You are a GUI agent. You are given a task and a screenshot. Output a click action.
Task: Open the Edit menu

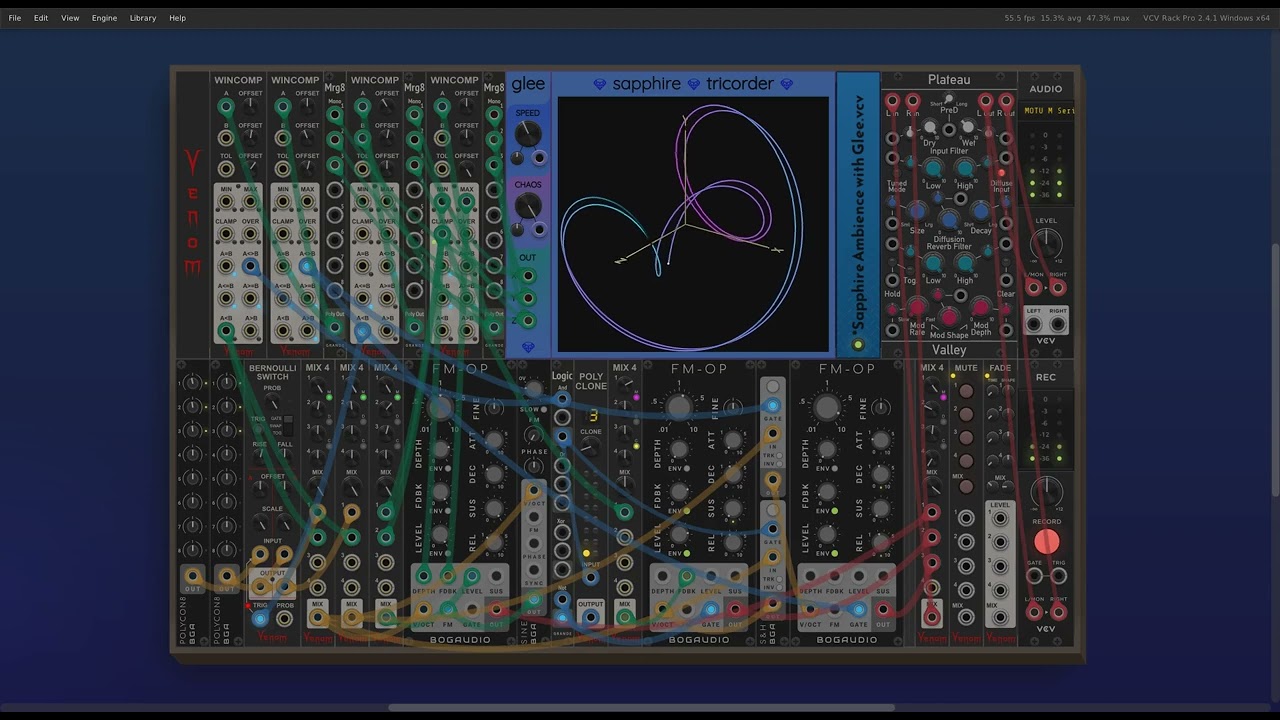pyautogui.click(x=41, y=18)
